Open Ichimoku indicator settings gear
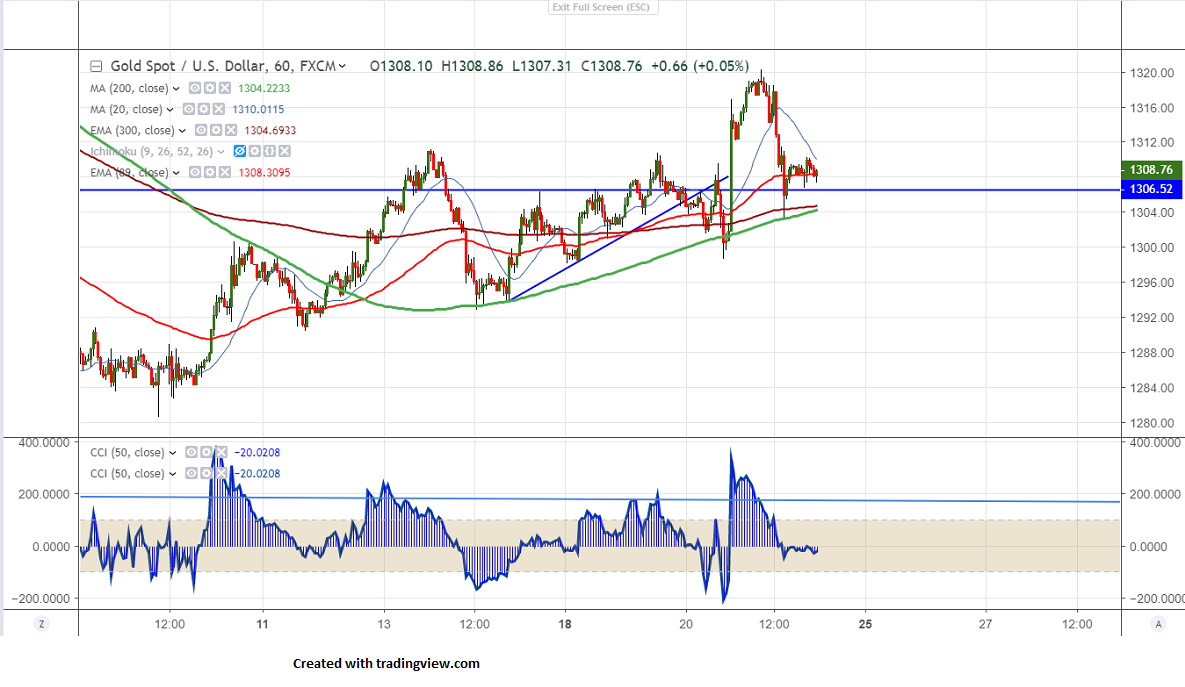Screen dimensions: 1185x687 coord(255,151)
